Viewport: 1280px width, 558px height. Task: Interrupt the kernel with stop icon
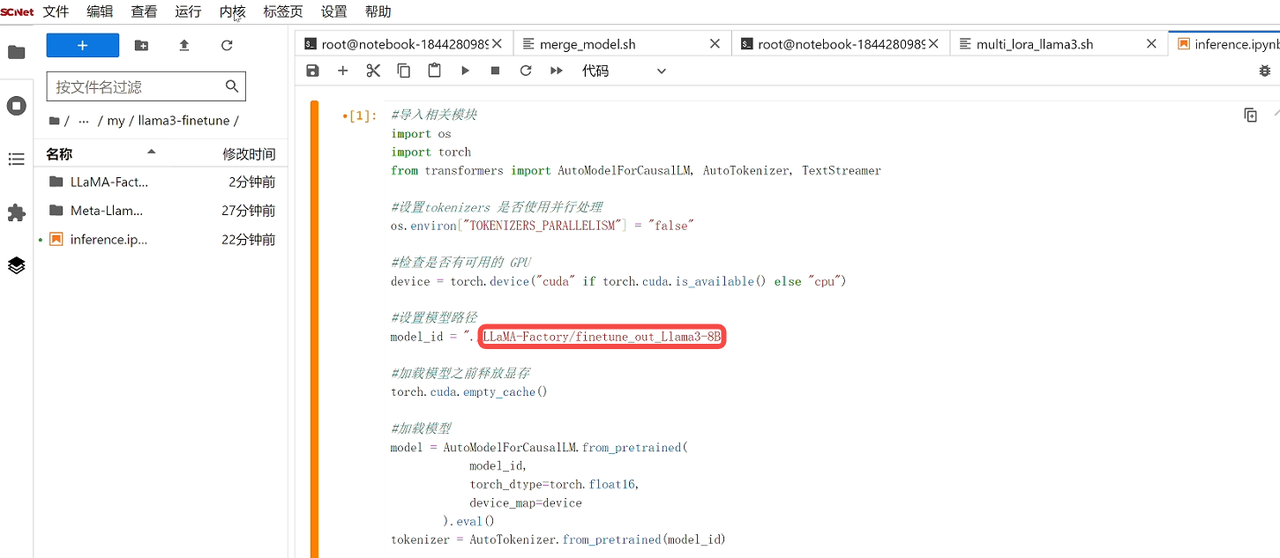[x=495, y=71]
